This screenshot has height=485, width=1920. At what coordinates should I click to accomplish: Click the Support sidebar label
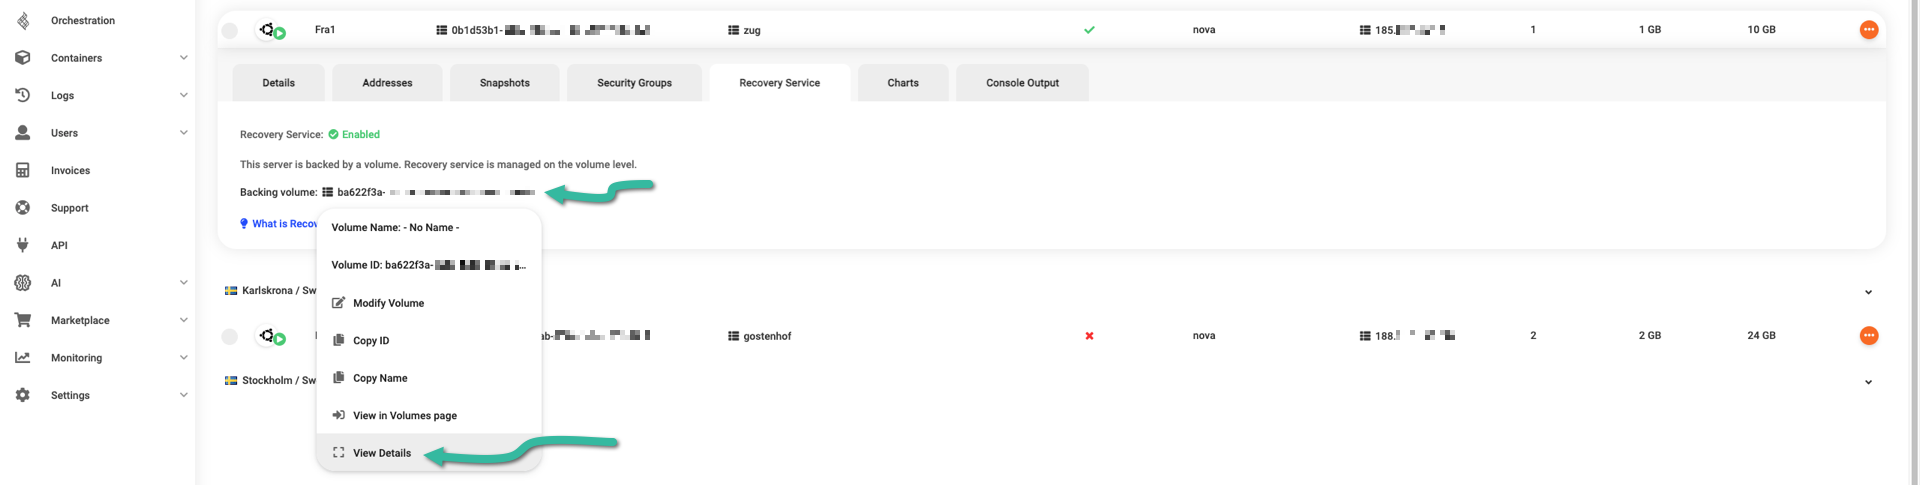coord(69,208)
